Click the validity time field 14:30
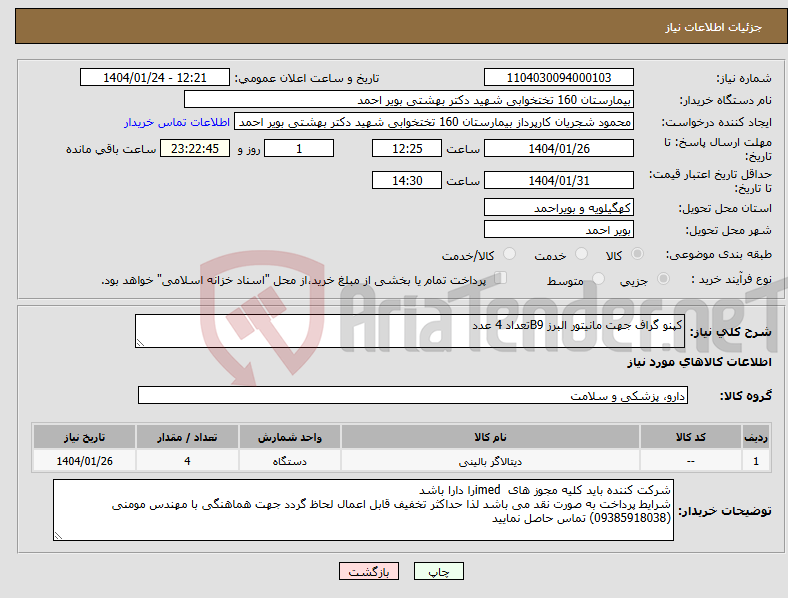The width and height of the screenshot is (788, 598). point(407,180)
